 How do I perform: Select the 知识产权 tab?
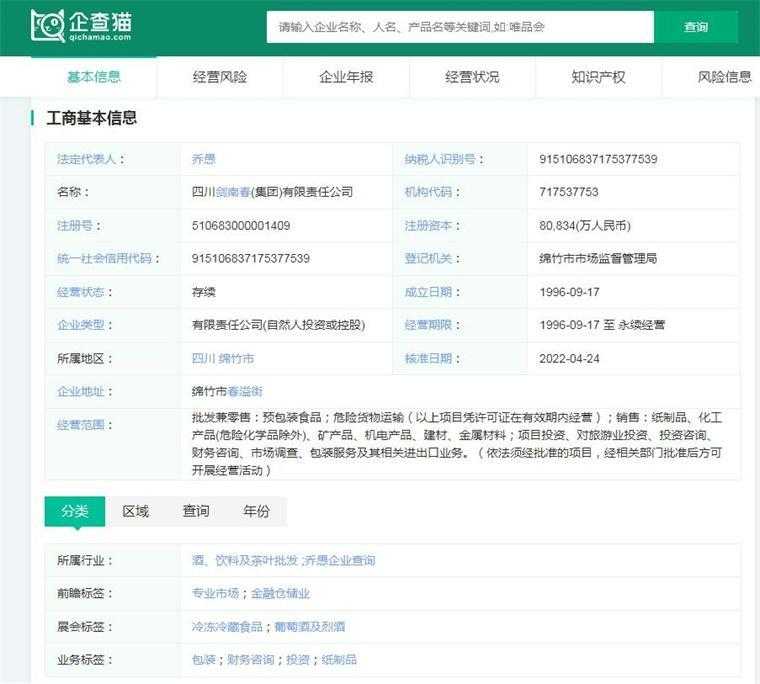click(x=598, y=77)
